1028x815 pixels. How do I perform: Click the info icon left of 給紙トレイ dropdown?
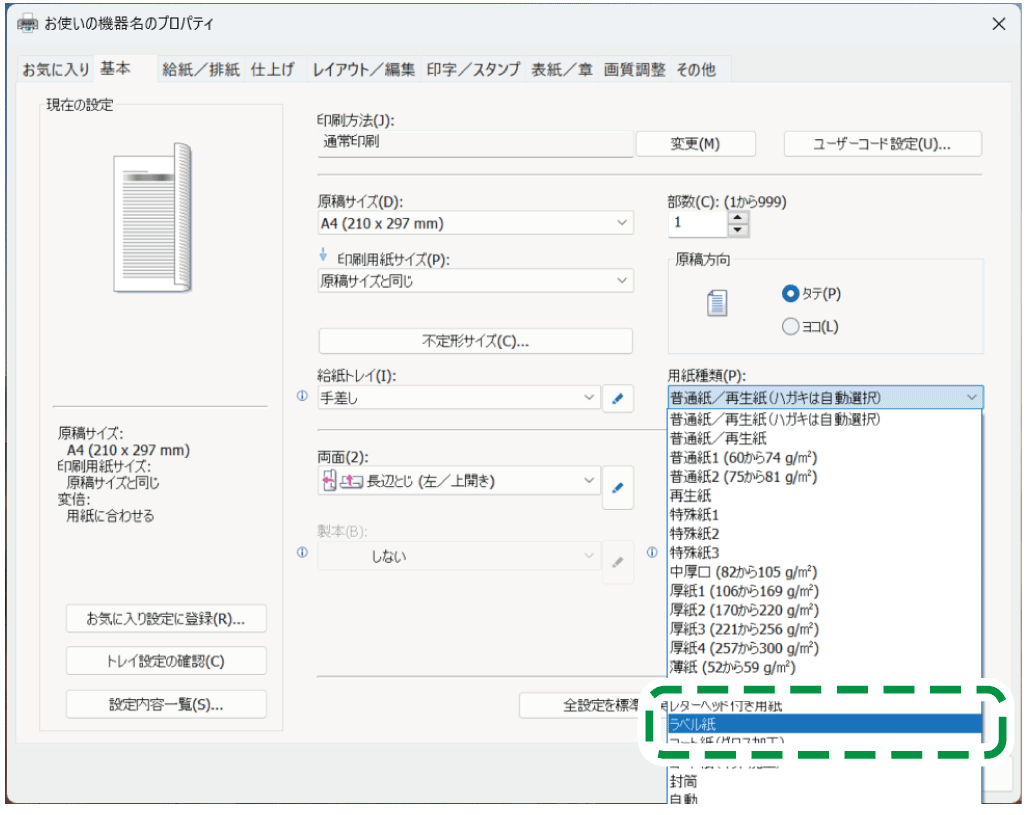point(303,397)
